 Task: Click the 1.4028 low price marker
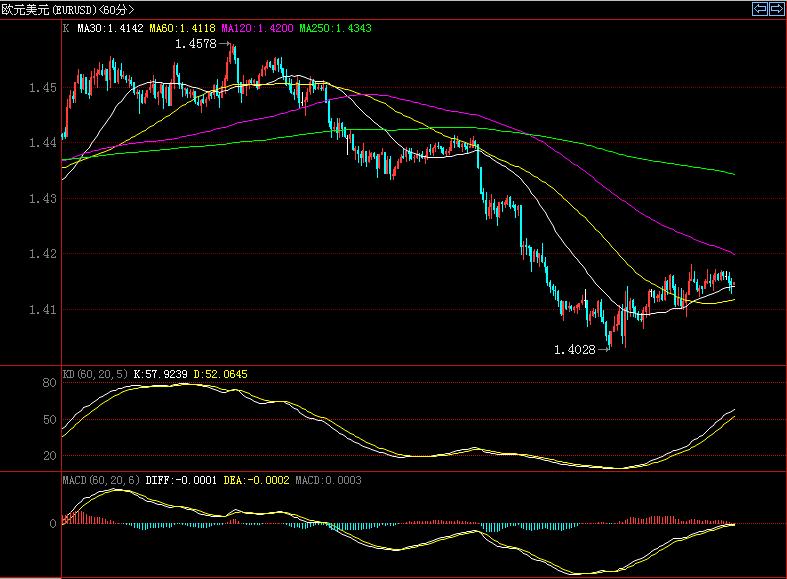pos(575,349)
